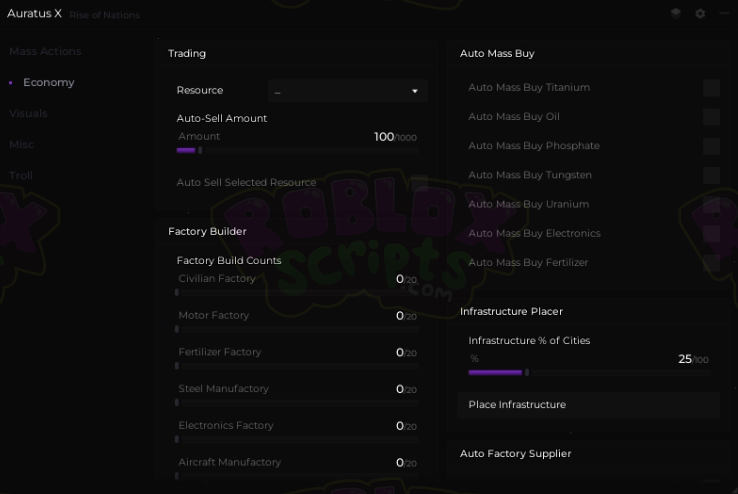
Task: Open the Troll sidebar tab
Action: coord(21,175)
